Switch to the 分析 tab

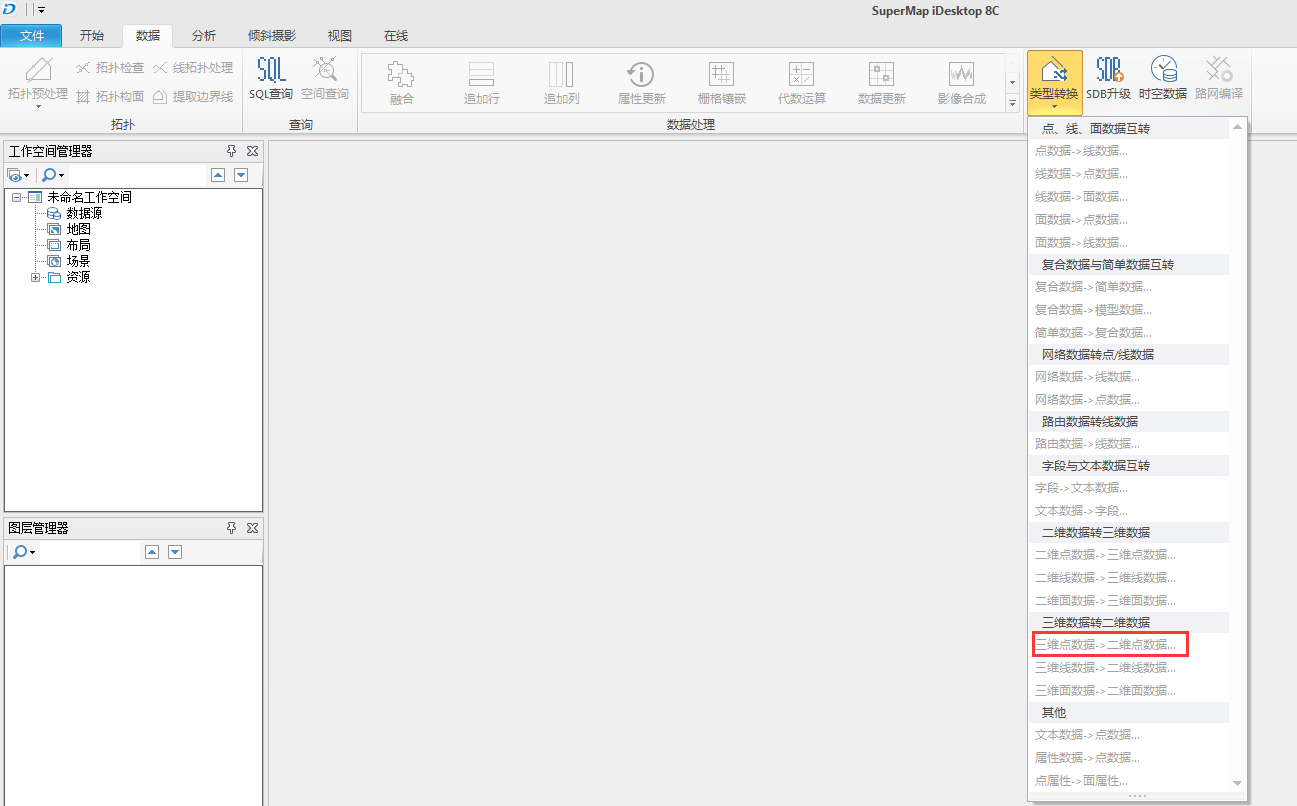click(204, 35)
